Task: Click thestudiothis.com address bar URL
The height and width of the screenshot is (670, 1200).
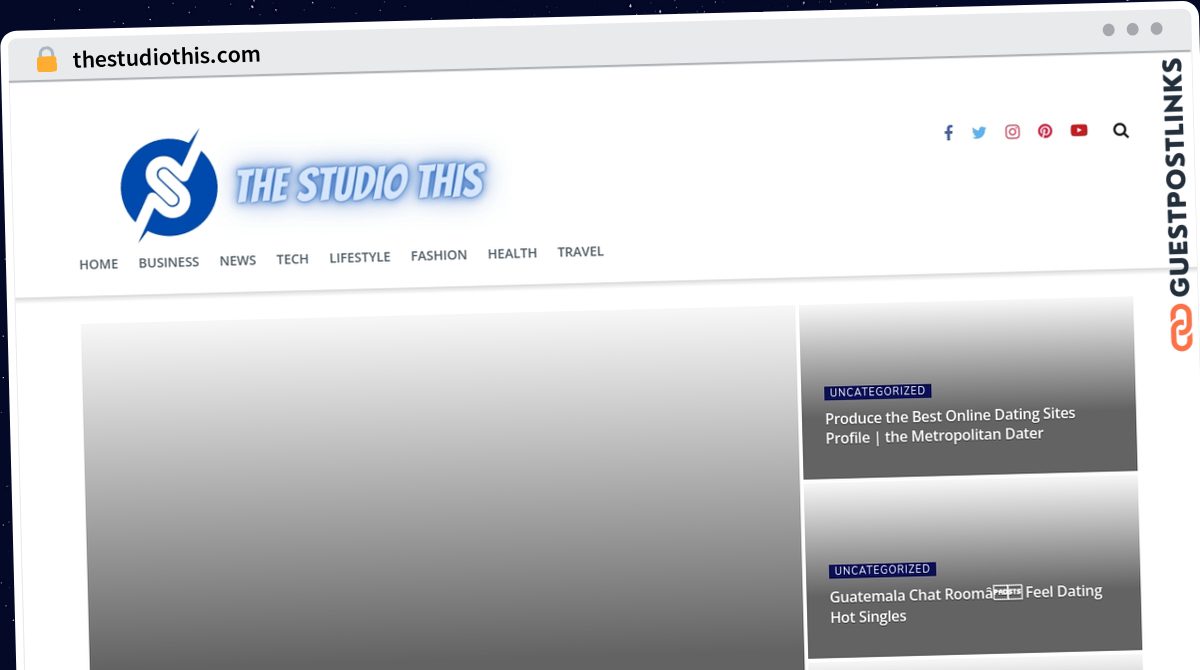Action: (x=166, y=56)
